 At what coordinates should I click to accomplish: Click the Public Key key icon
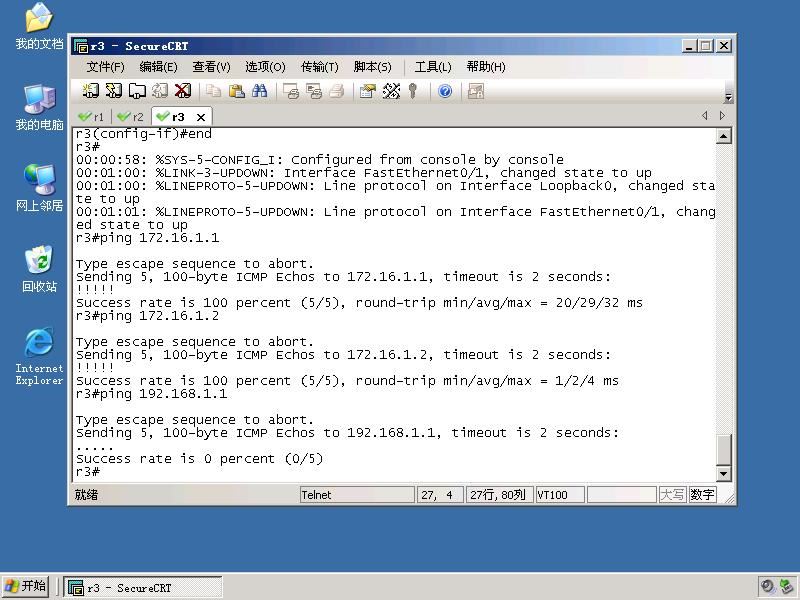[413, 91]
